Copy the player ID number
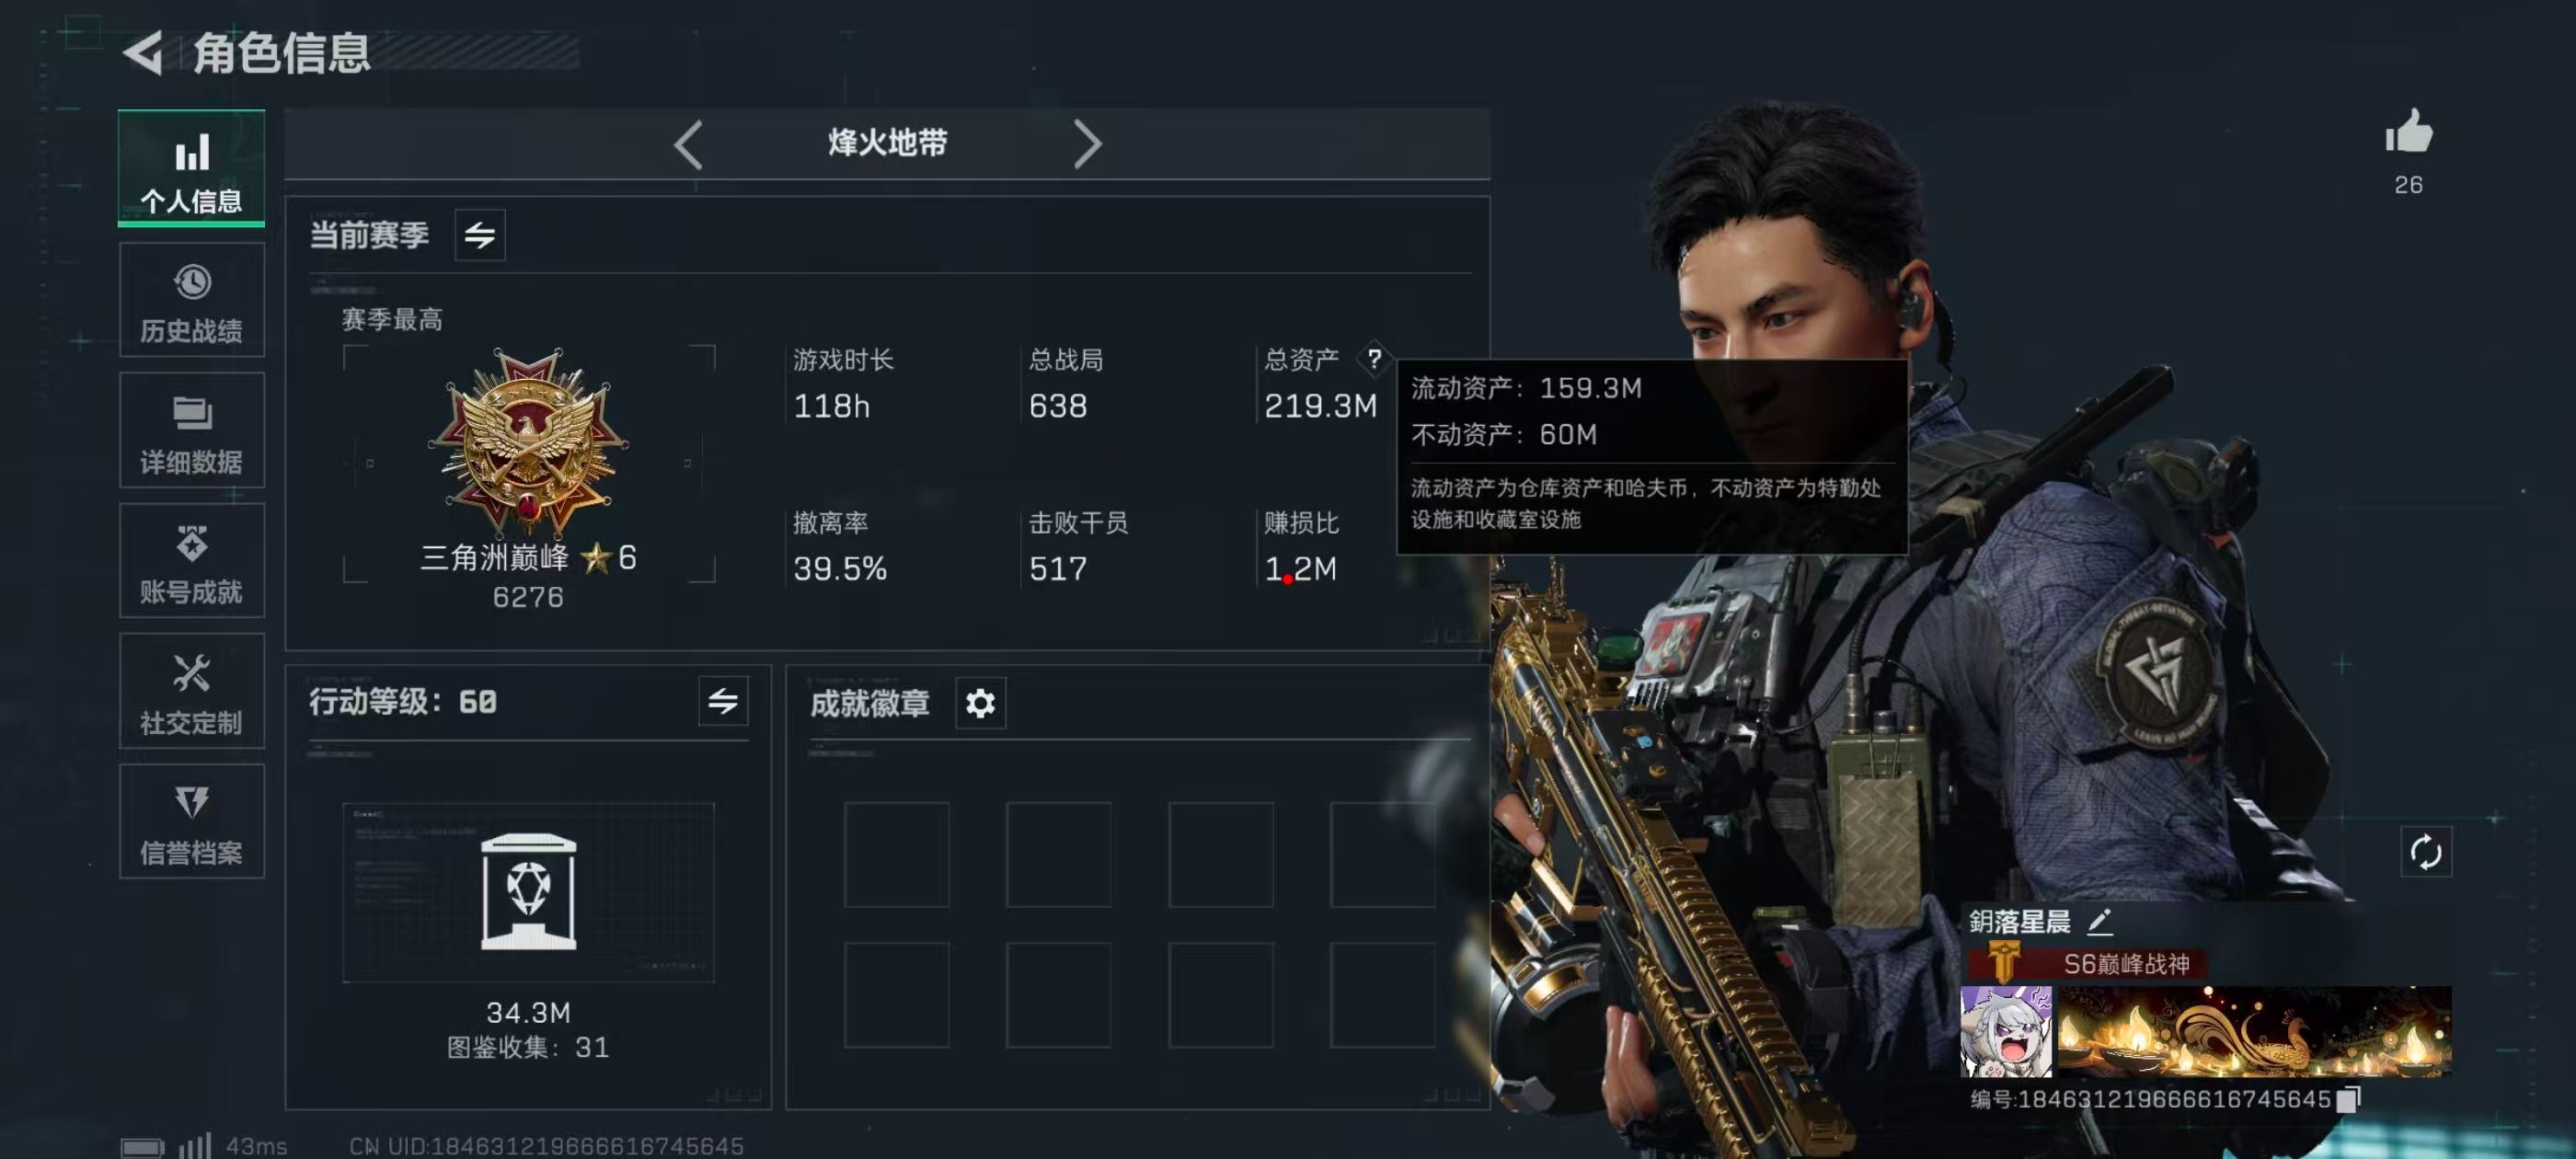This screenshot has height=1159, width=2576. (x=2348, y=1100)
